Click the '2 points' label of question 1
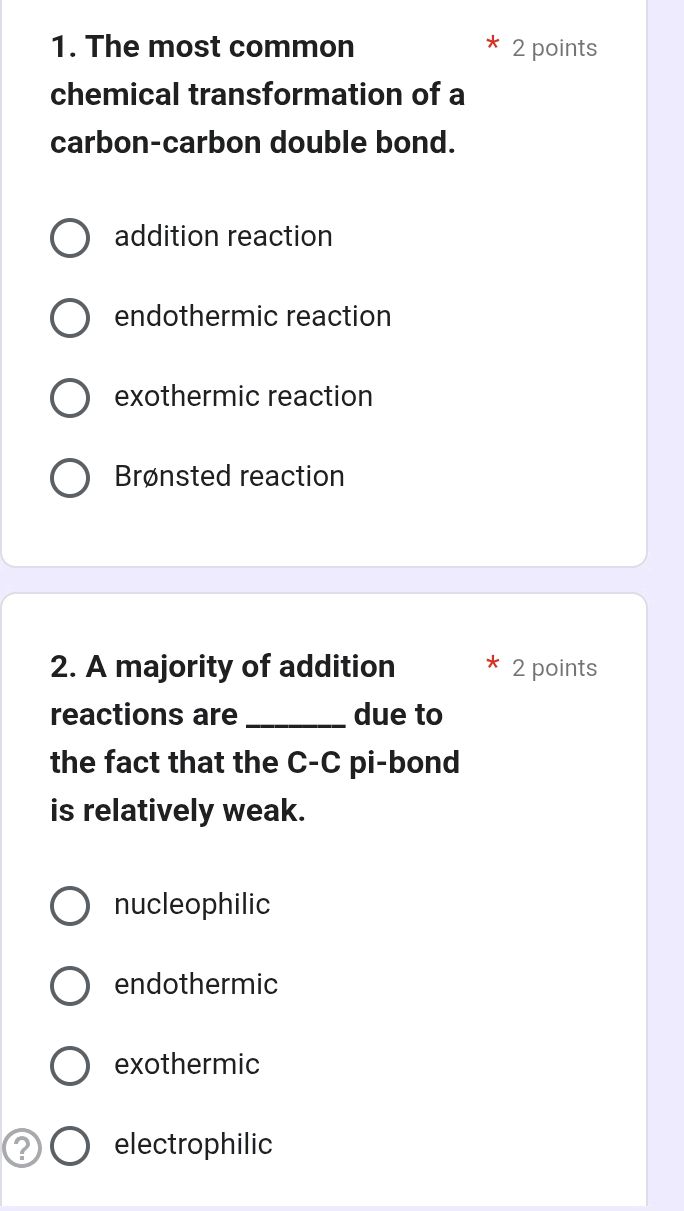 (554, 48)
